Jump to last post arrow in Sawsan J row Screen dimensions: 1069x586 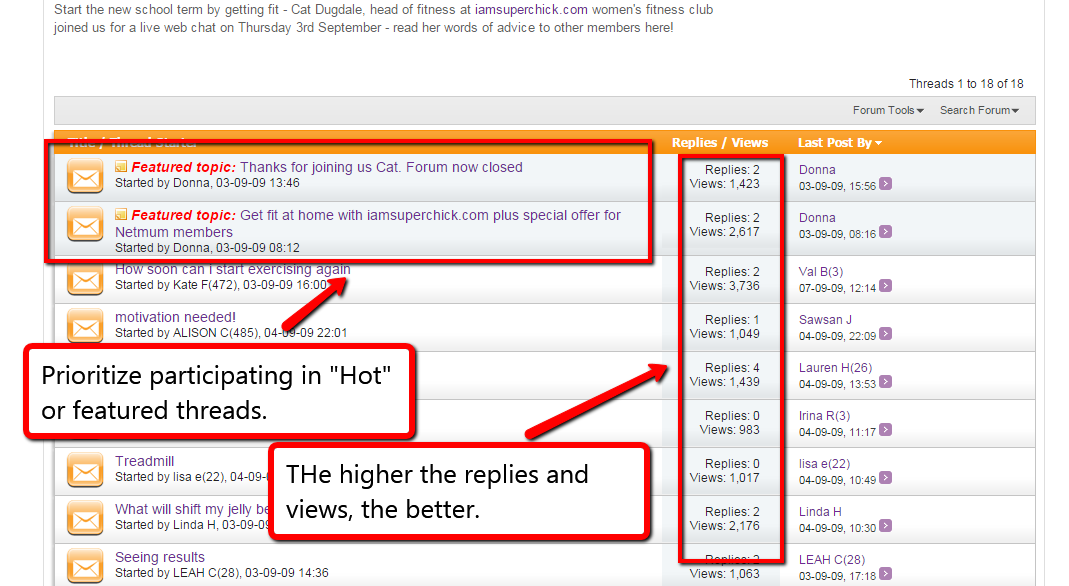tap(885, 336)
